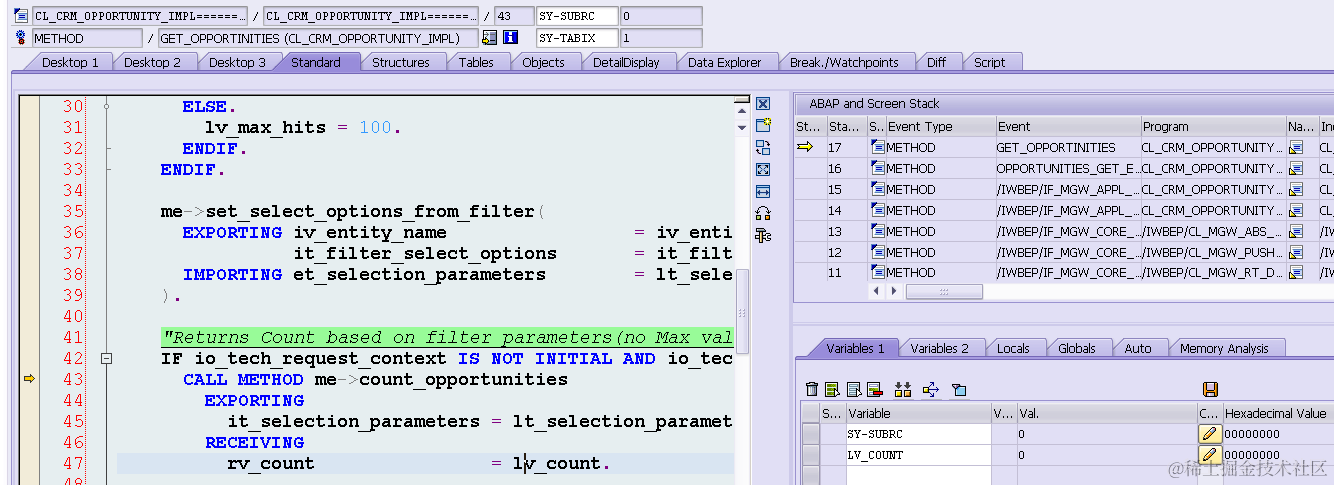Click the yellow boxes with arrows icon
This screenshot has height=485, width=1334.
(903, 389)
